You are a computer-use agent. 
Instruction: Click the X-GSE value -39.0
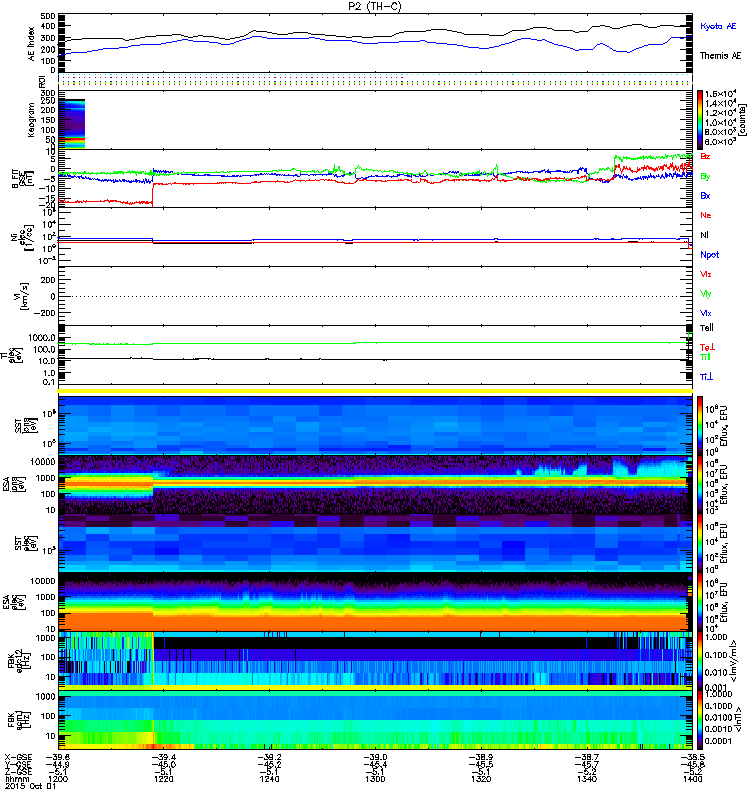375,758
